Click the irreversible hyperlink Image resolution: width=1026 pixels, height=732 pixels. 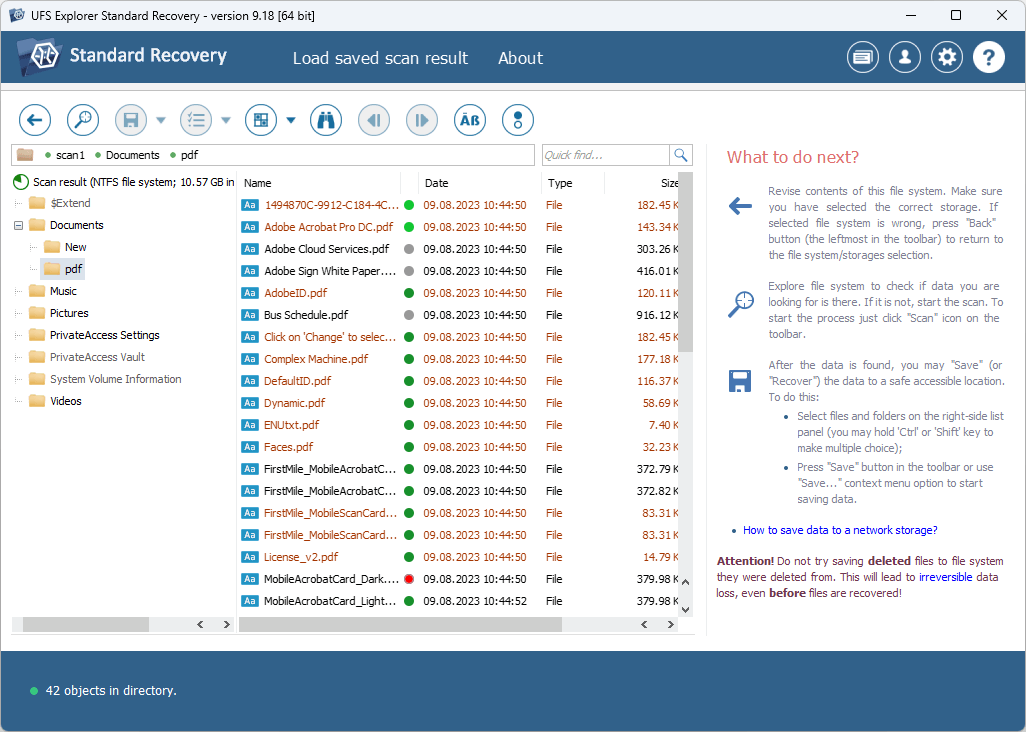click(946, 577)
